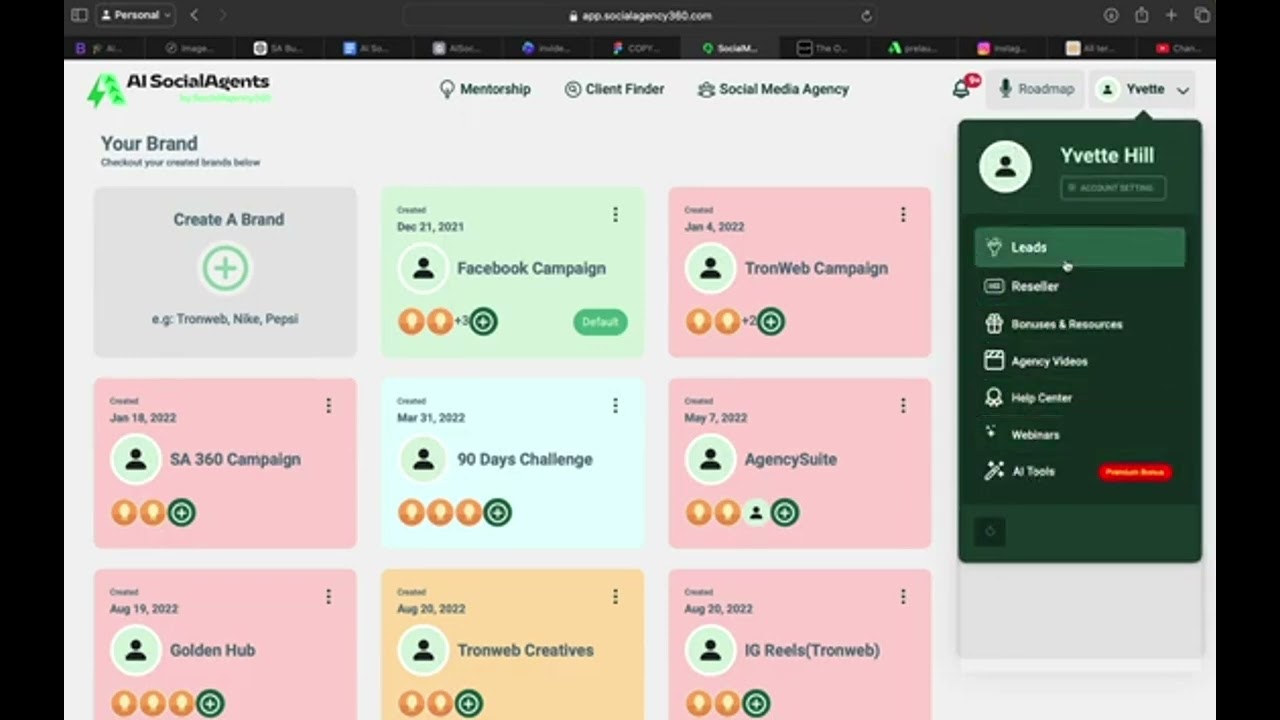Image resolution: width=1280 pixels, height=720 pixels.
Task: Open options for 90 Days Challenge card
Action: tap(615, 405)
